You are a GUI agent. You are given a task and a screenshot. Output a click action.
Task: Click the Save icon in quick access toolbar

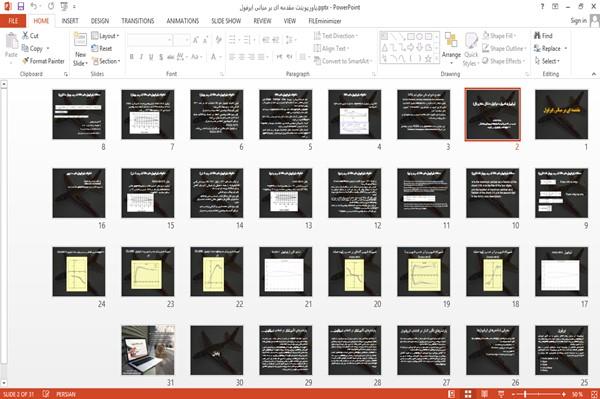coord(21,7)
